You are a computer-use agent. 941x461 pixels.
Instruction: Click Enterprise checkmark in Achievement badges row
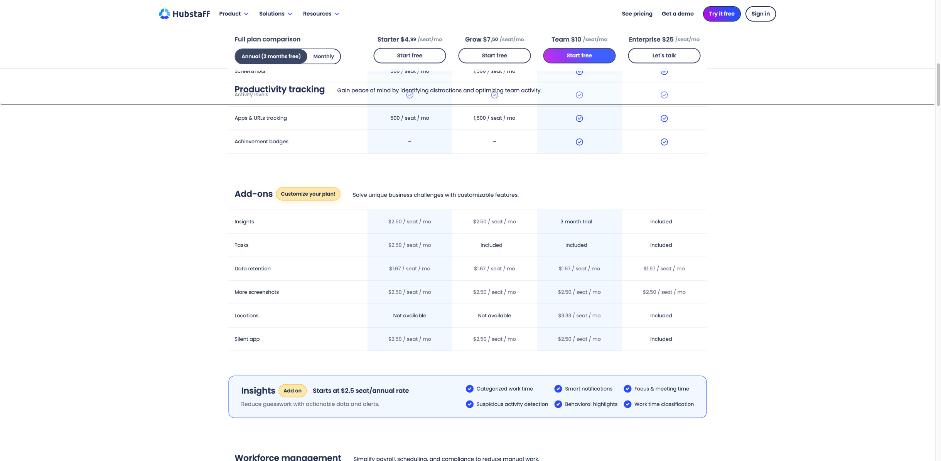664,142
